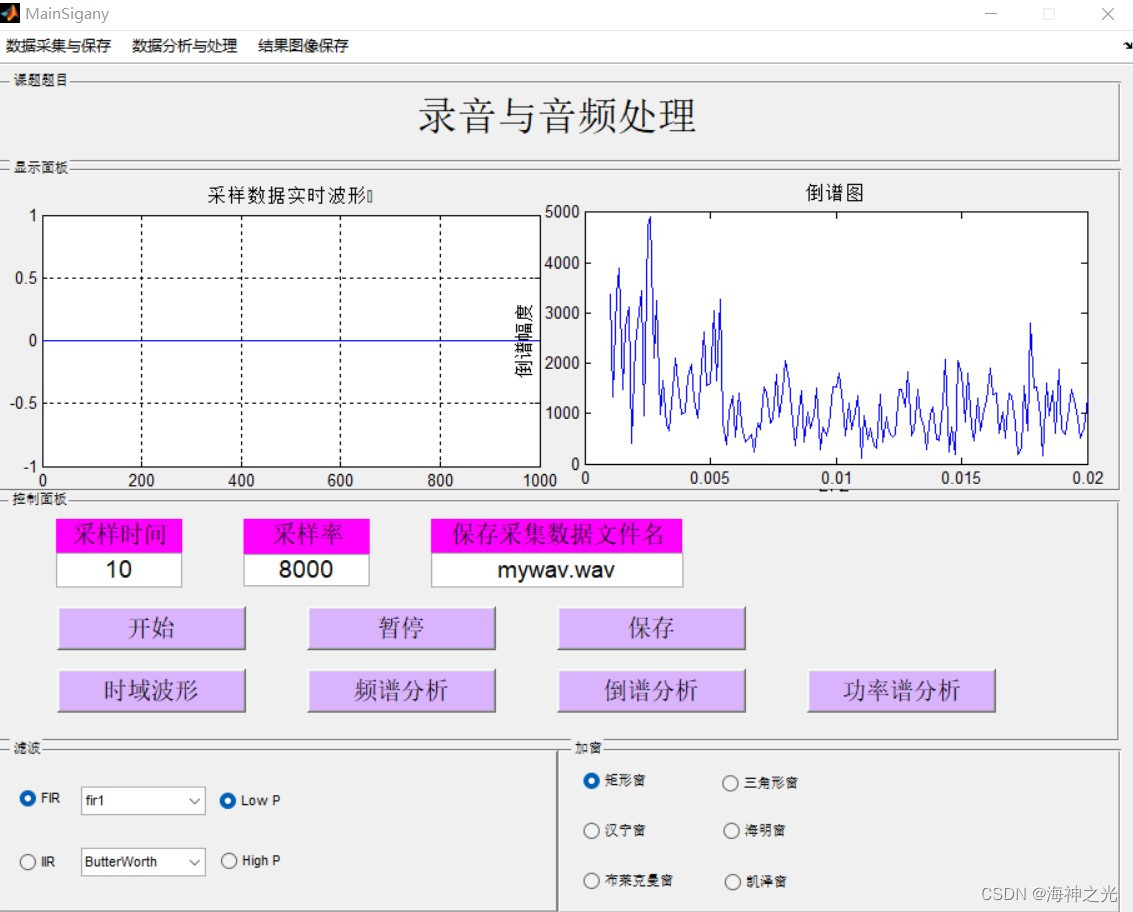Screen dimensions: 1133x912
Task: Click the dock arrow icon at menu bar right
Action: pyautogui.click(x=1127, y=46)
